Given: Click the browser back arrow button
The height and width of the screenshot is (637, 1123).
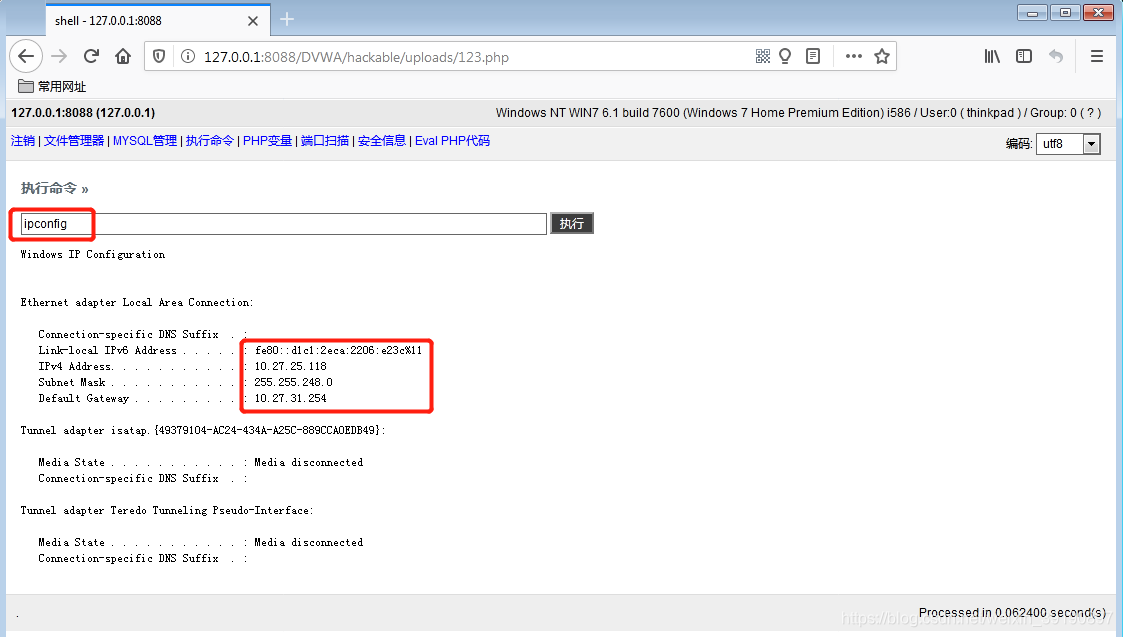Looking at the screenshot, I should (x=26, y=57).
